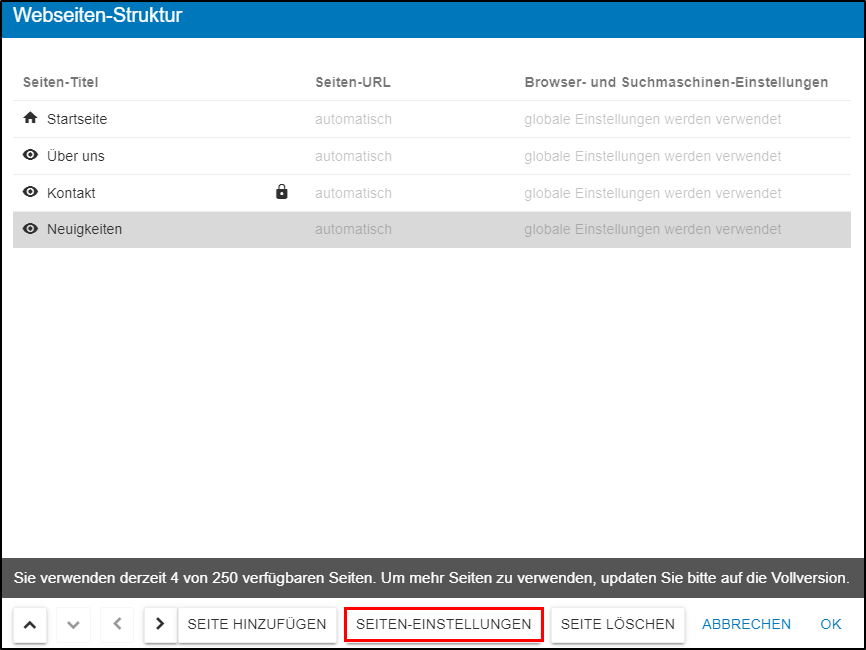Click the Seiten-URL value for Kontakt
This screenshot has height=650, width=866.
pos(353,193)
